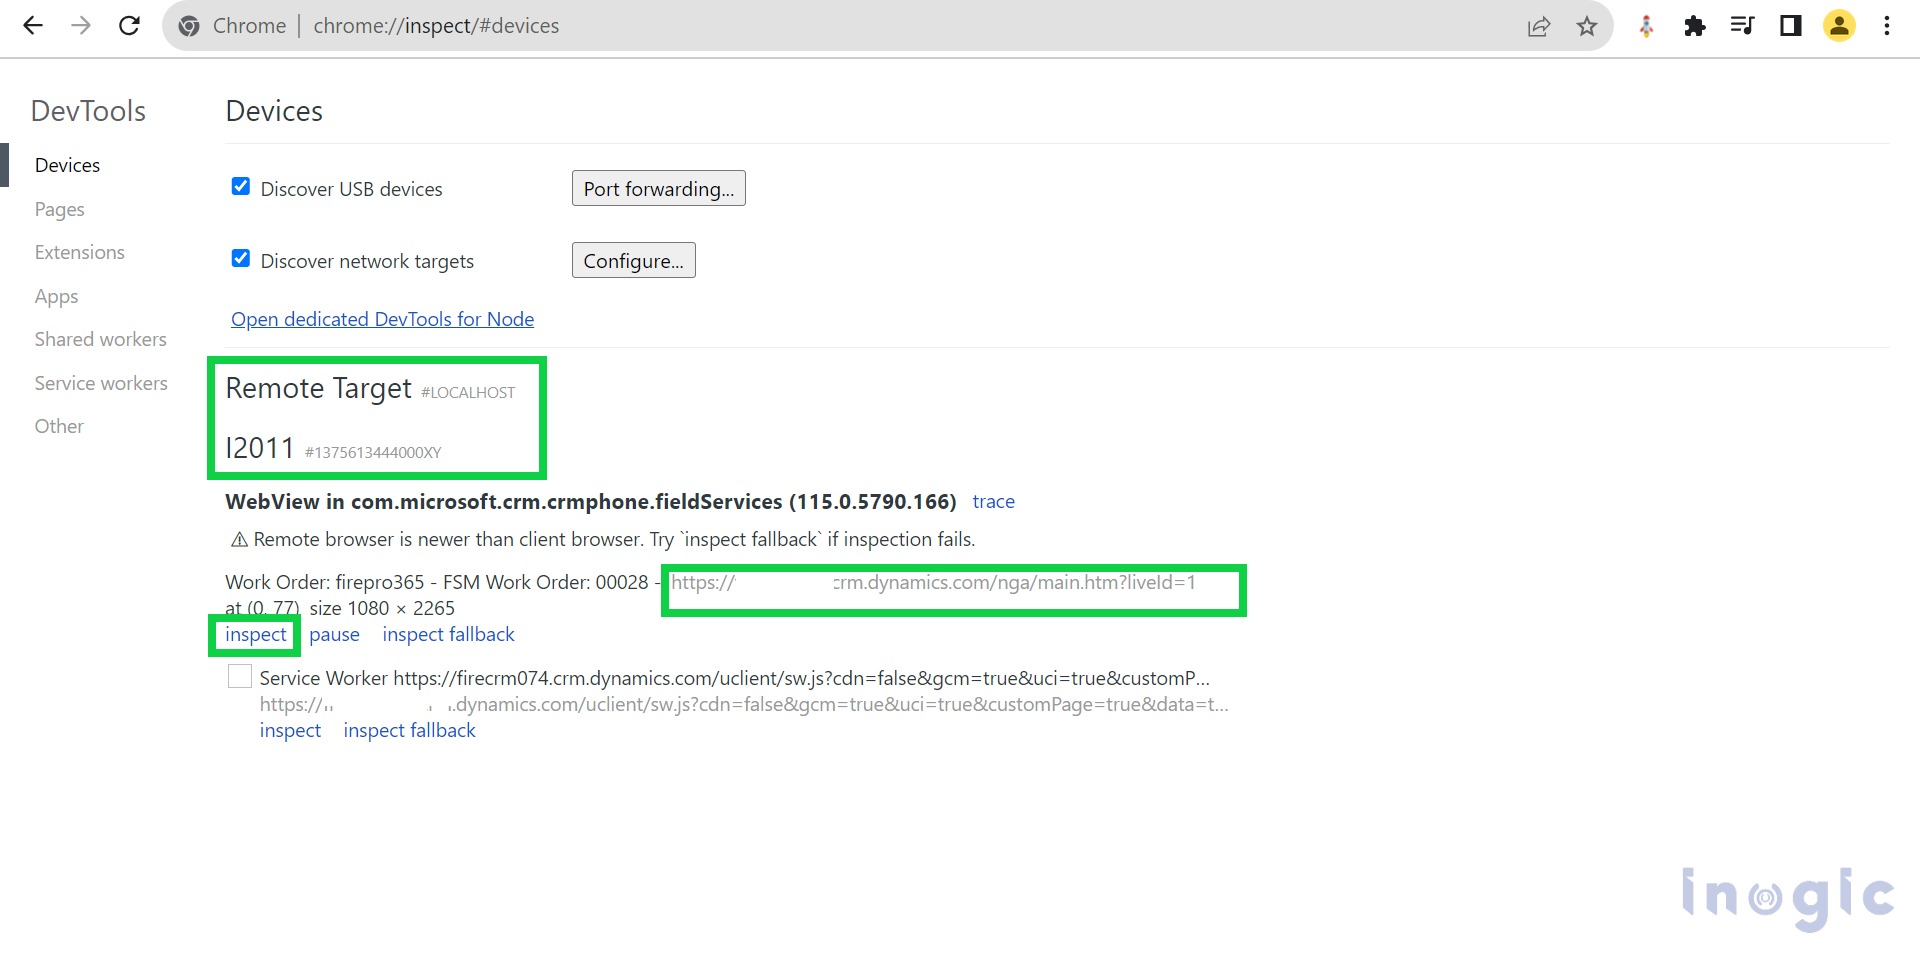
Task: Open the yellow profile avatar
Action: point(1839,26)
